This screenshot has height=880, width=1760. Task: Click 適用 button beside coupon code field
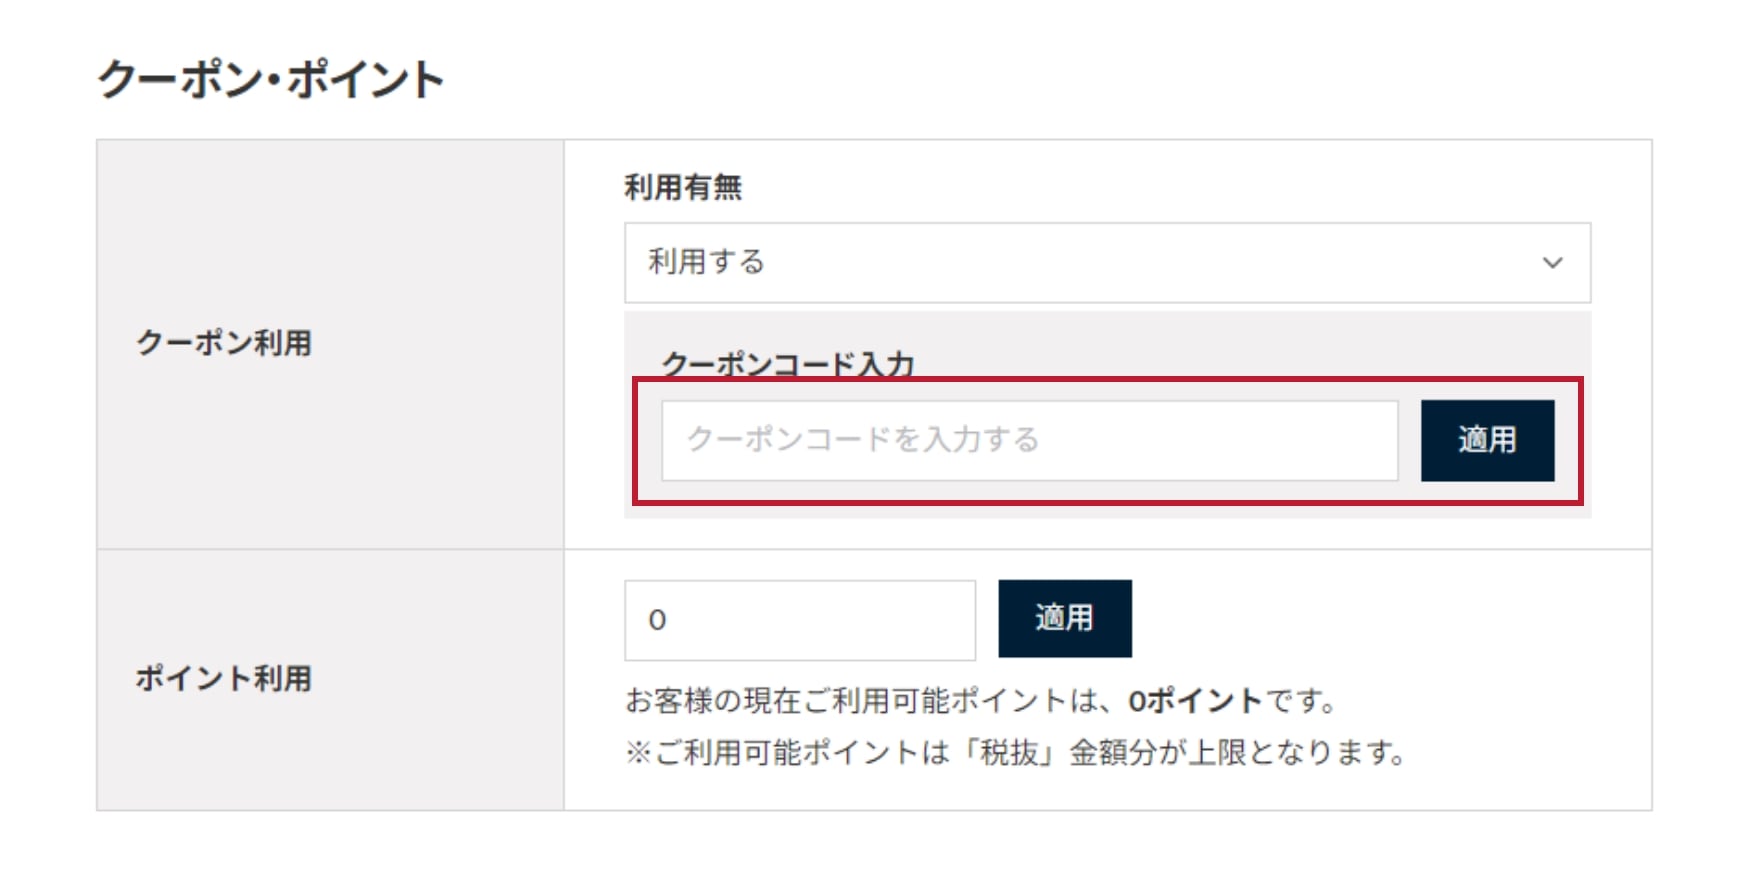pyautogui.click(x=1487, y=441)
